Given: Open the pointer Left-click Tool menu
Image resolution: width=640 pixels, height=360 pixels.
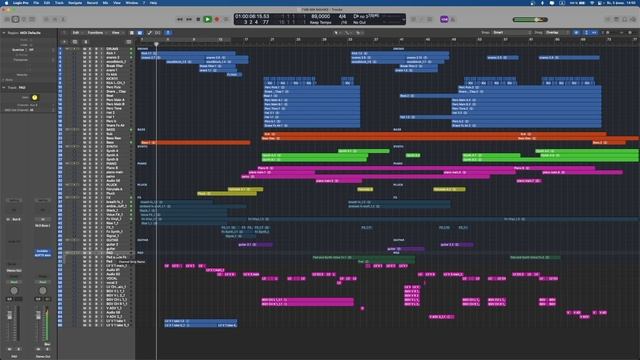Looking at the screenshot, I should (x=336, y=33).
